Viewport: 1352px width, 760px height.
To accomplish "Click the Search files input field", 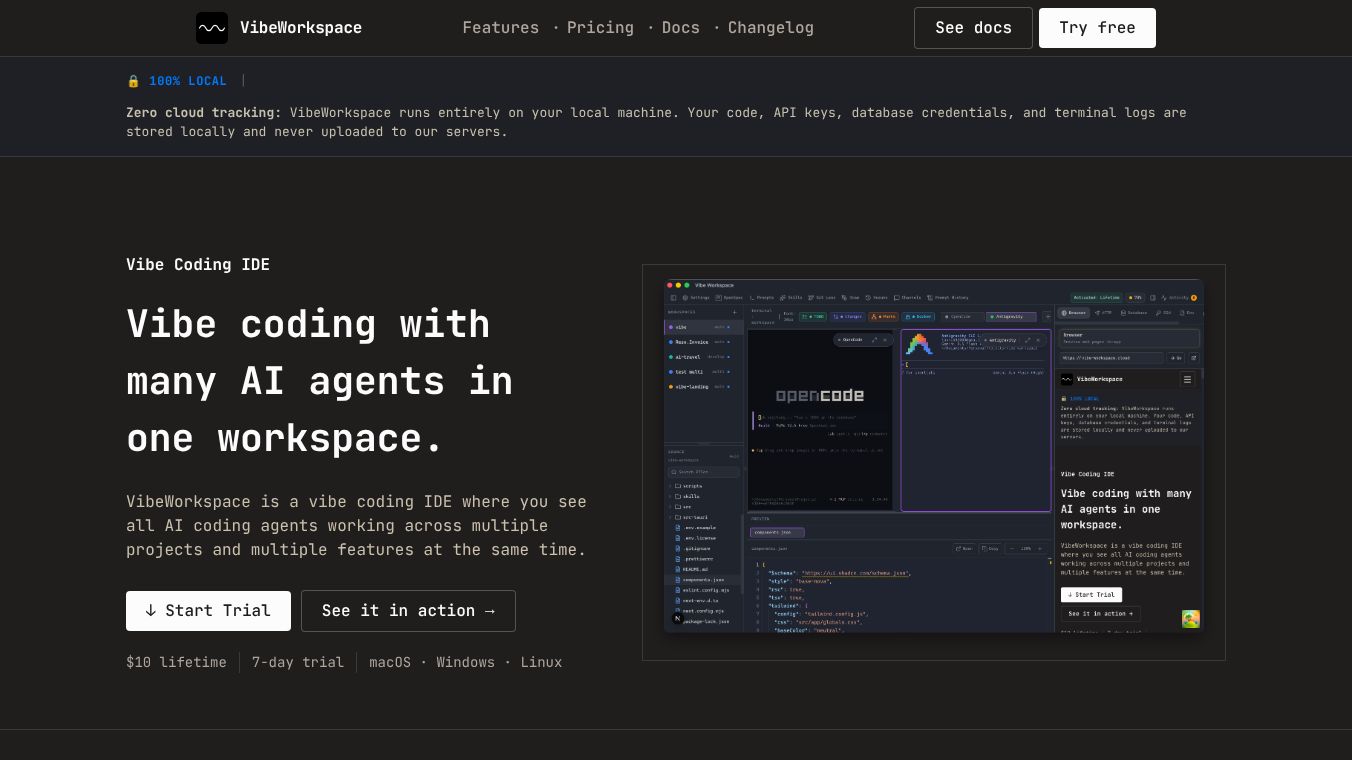I will click(x=704, y=472).
